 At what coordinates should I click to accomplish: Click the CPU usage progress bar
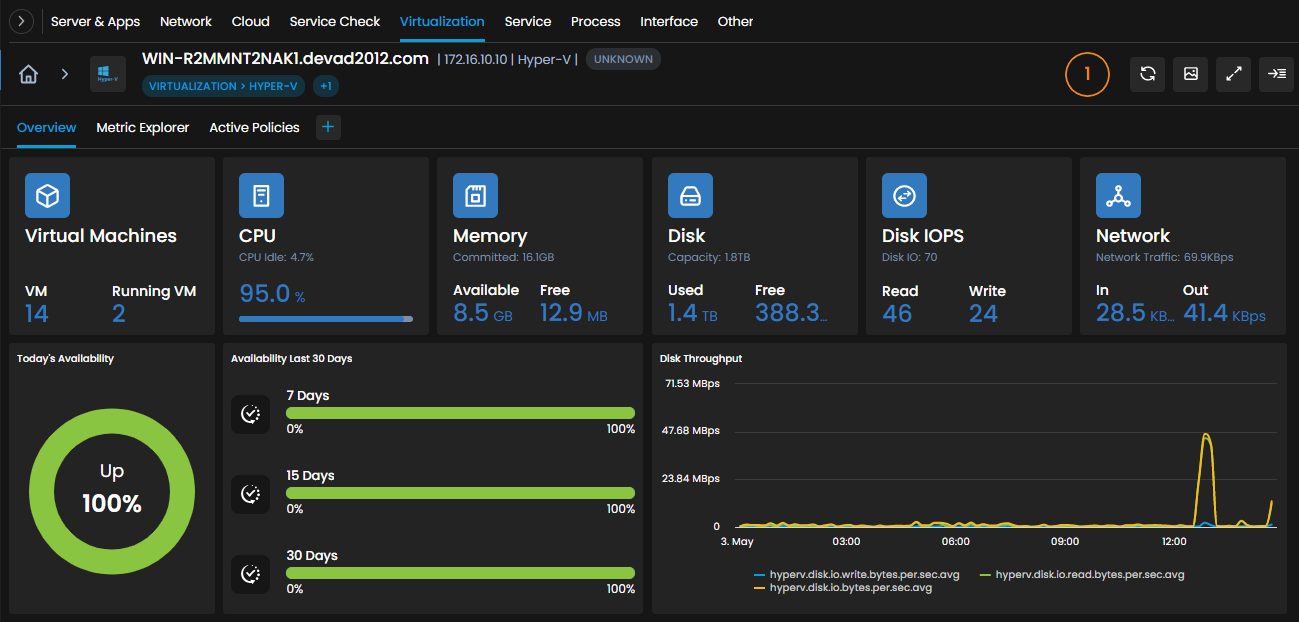coord(325,319)
